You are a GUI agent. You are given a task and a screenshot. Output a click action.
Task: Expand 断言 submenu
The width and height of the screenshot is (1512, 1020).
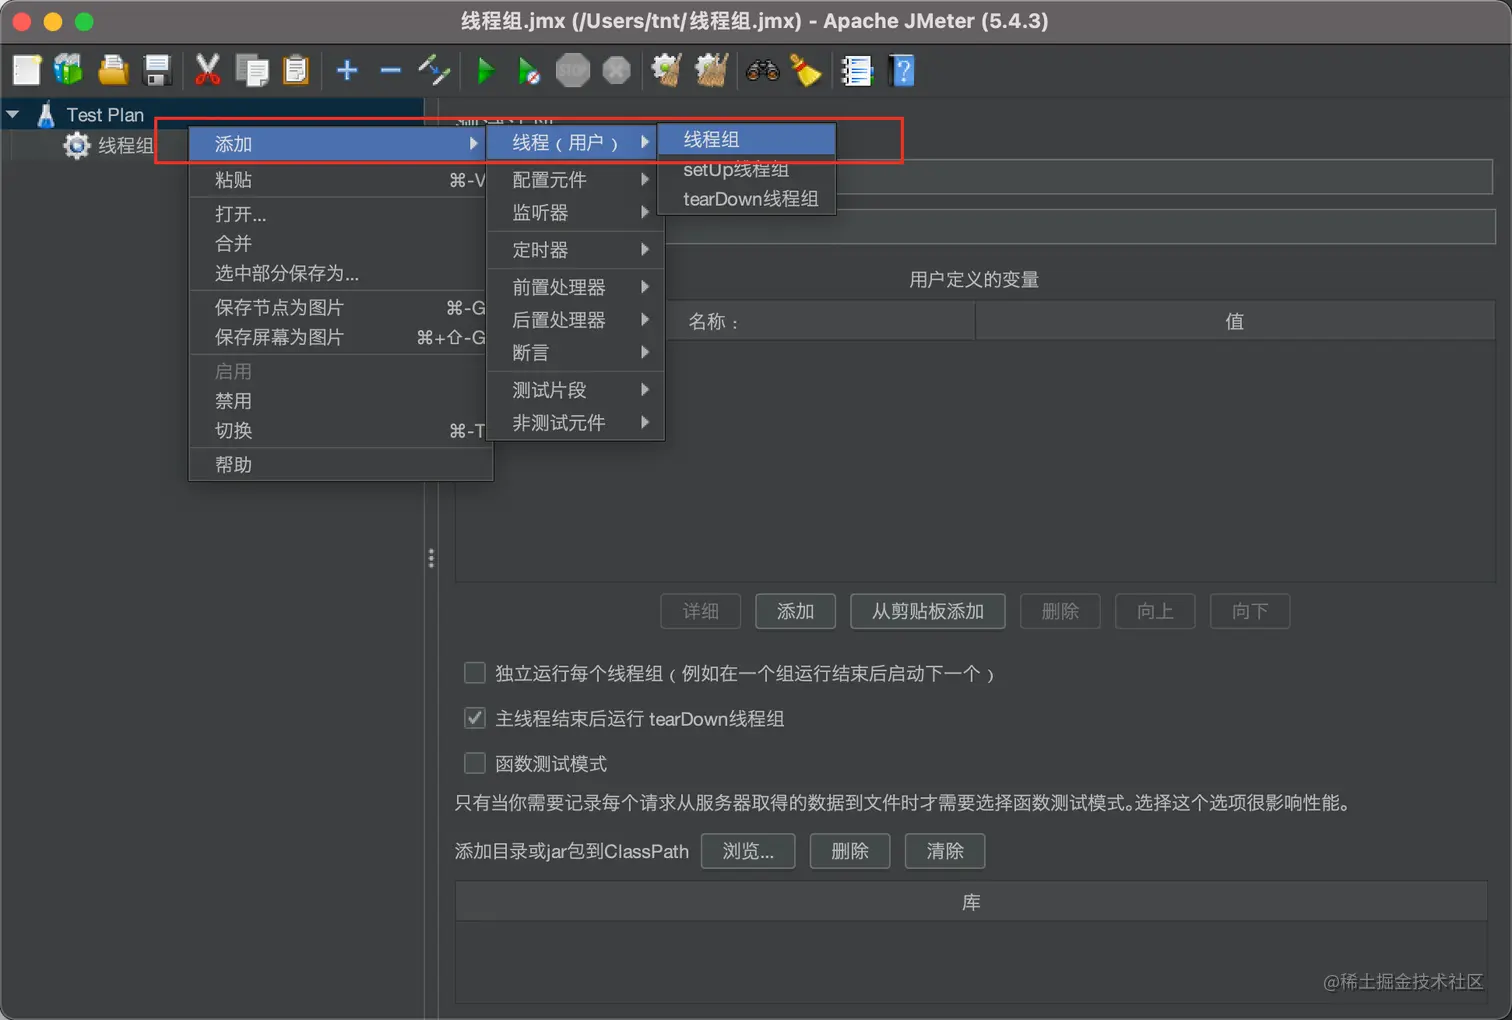point(575,353)
